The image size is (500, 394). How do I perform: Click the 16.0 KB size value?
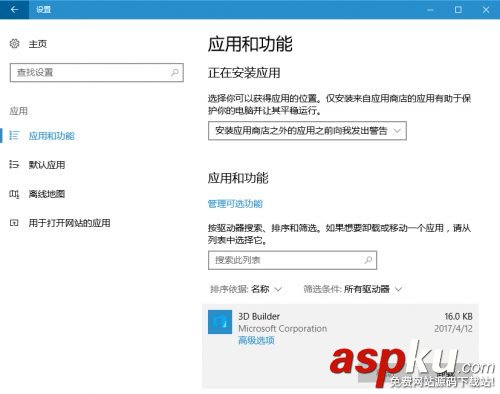458,316
